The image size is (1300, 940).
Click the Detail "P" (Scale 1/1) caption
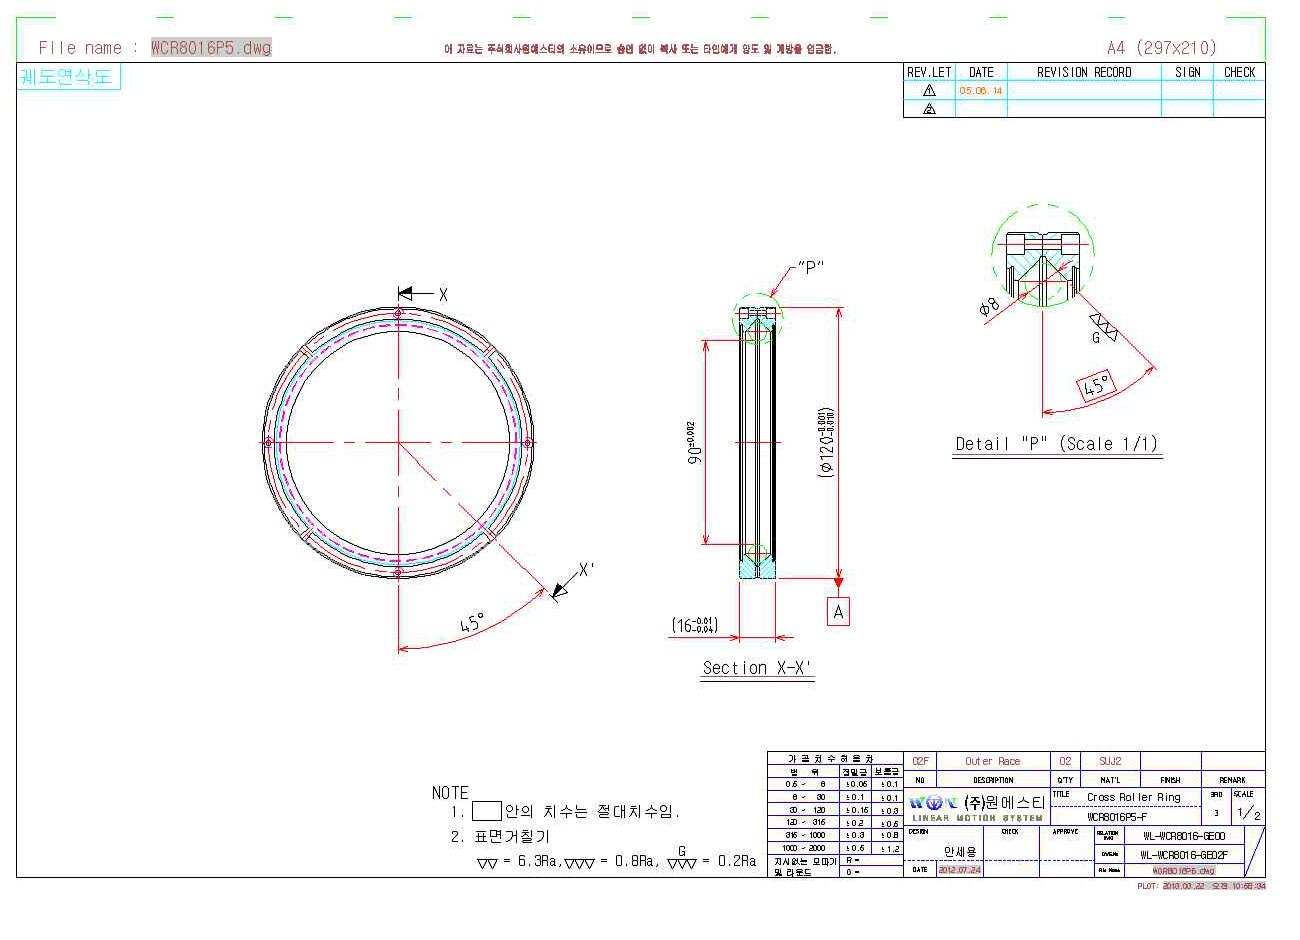1056,443
